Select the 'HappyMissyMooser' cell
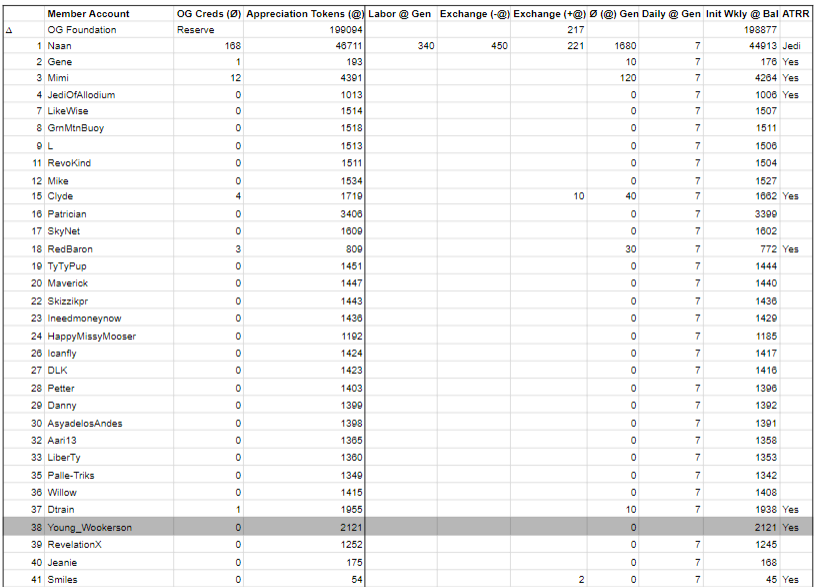 coord(92,336)
